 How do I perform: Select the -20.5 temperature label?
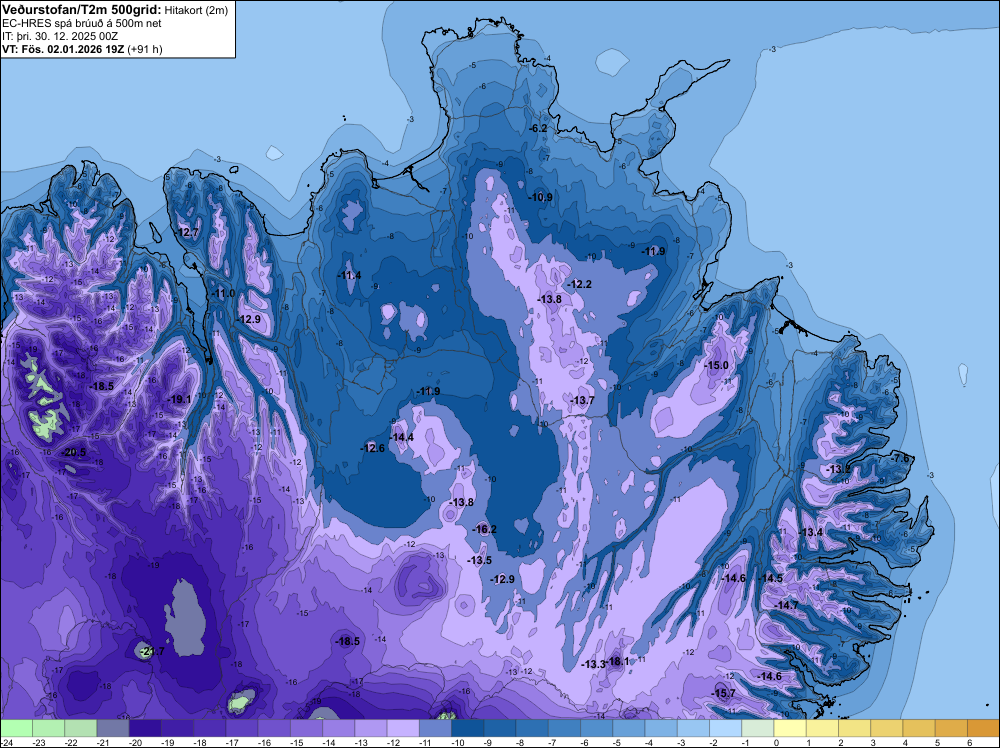(73, 452)
